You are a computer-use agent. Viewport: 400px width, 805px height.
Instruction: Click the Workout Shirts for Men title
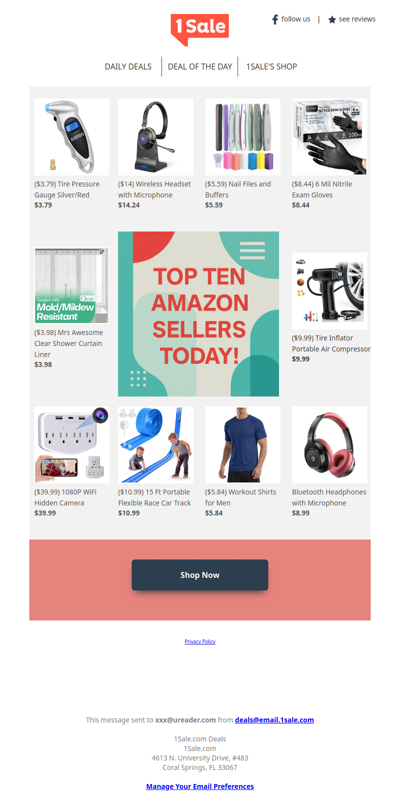pos(240,497)
